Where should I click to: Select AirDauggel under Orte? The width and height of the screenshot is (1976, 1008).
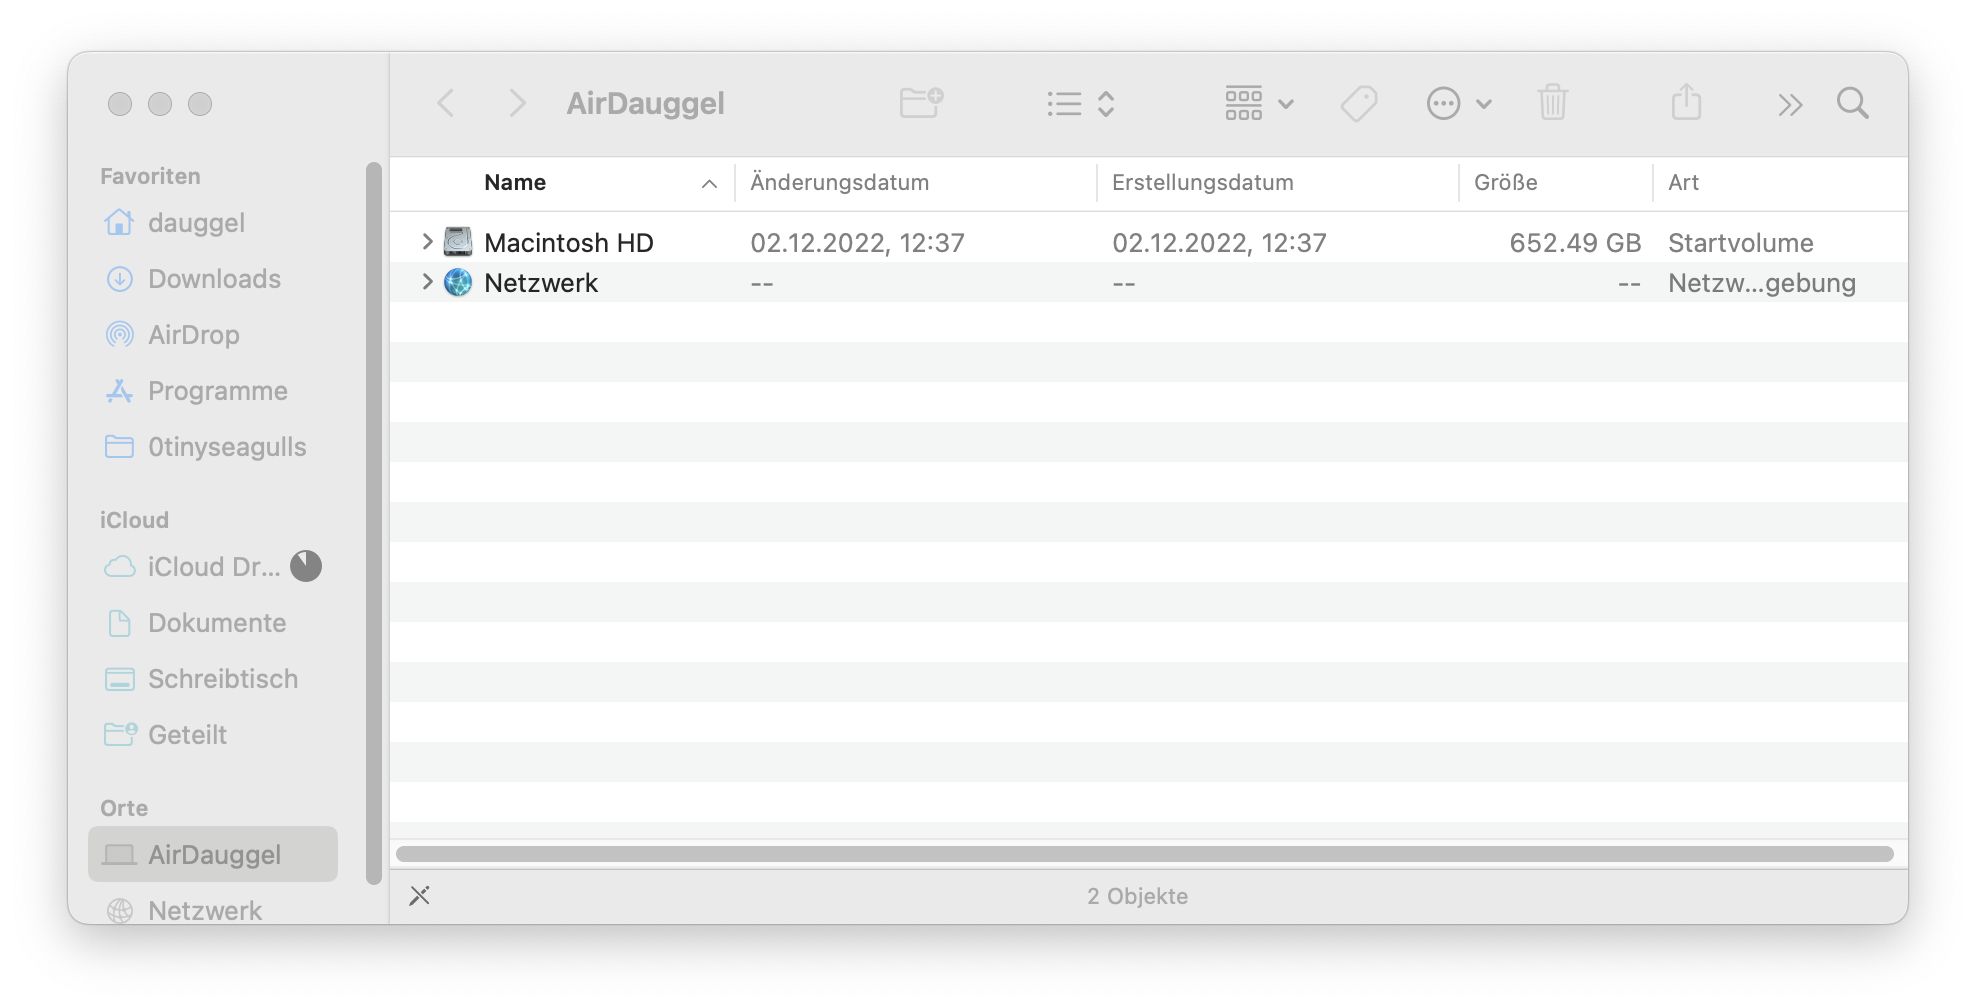(213, 854)
